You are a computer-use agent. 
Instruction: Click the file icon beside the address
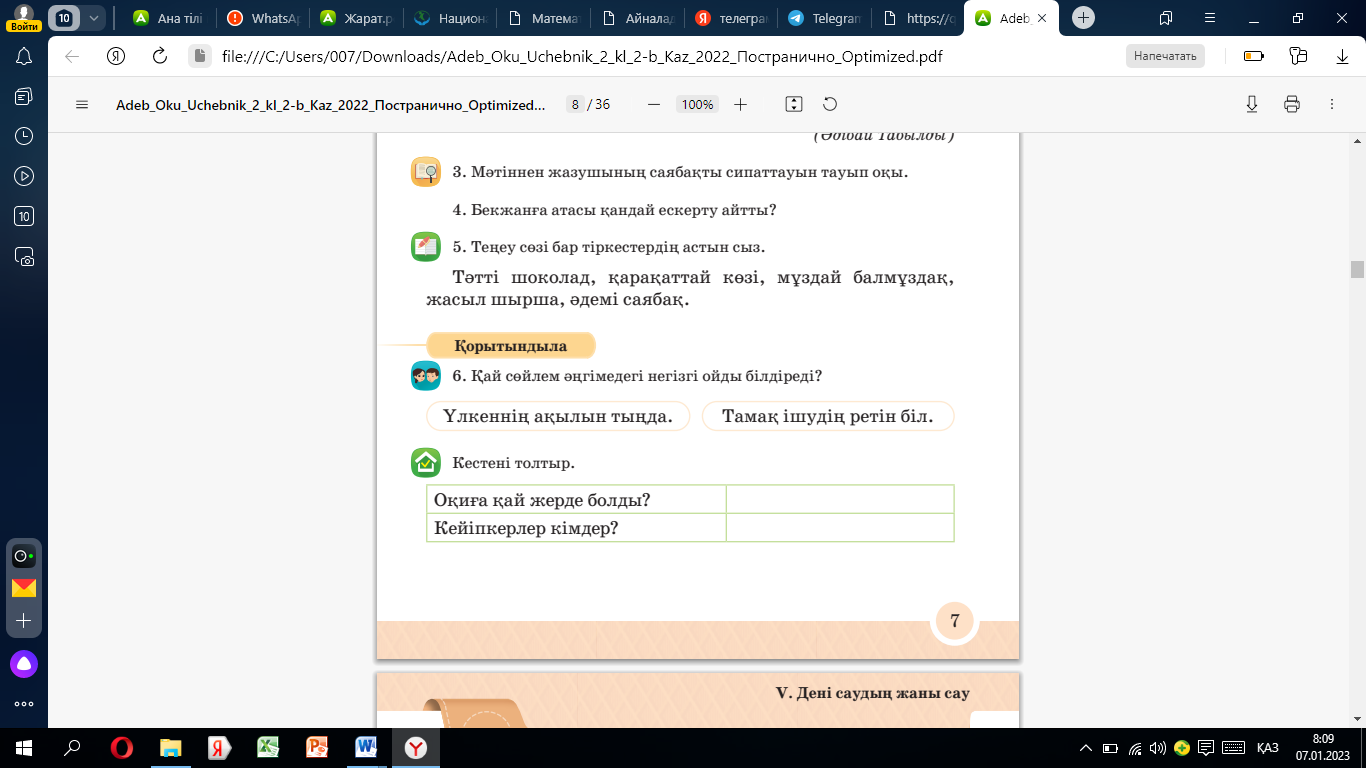[x=199, y=56]
